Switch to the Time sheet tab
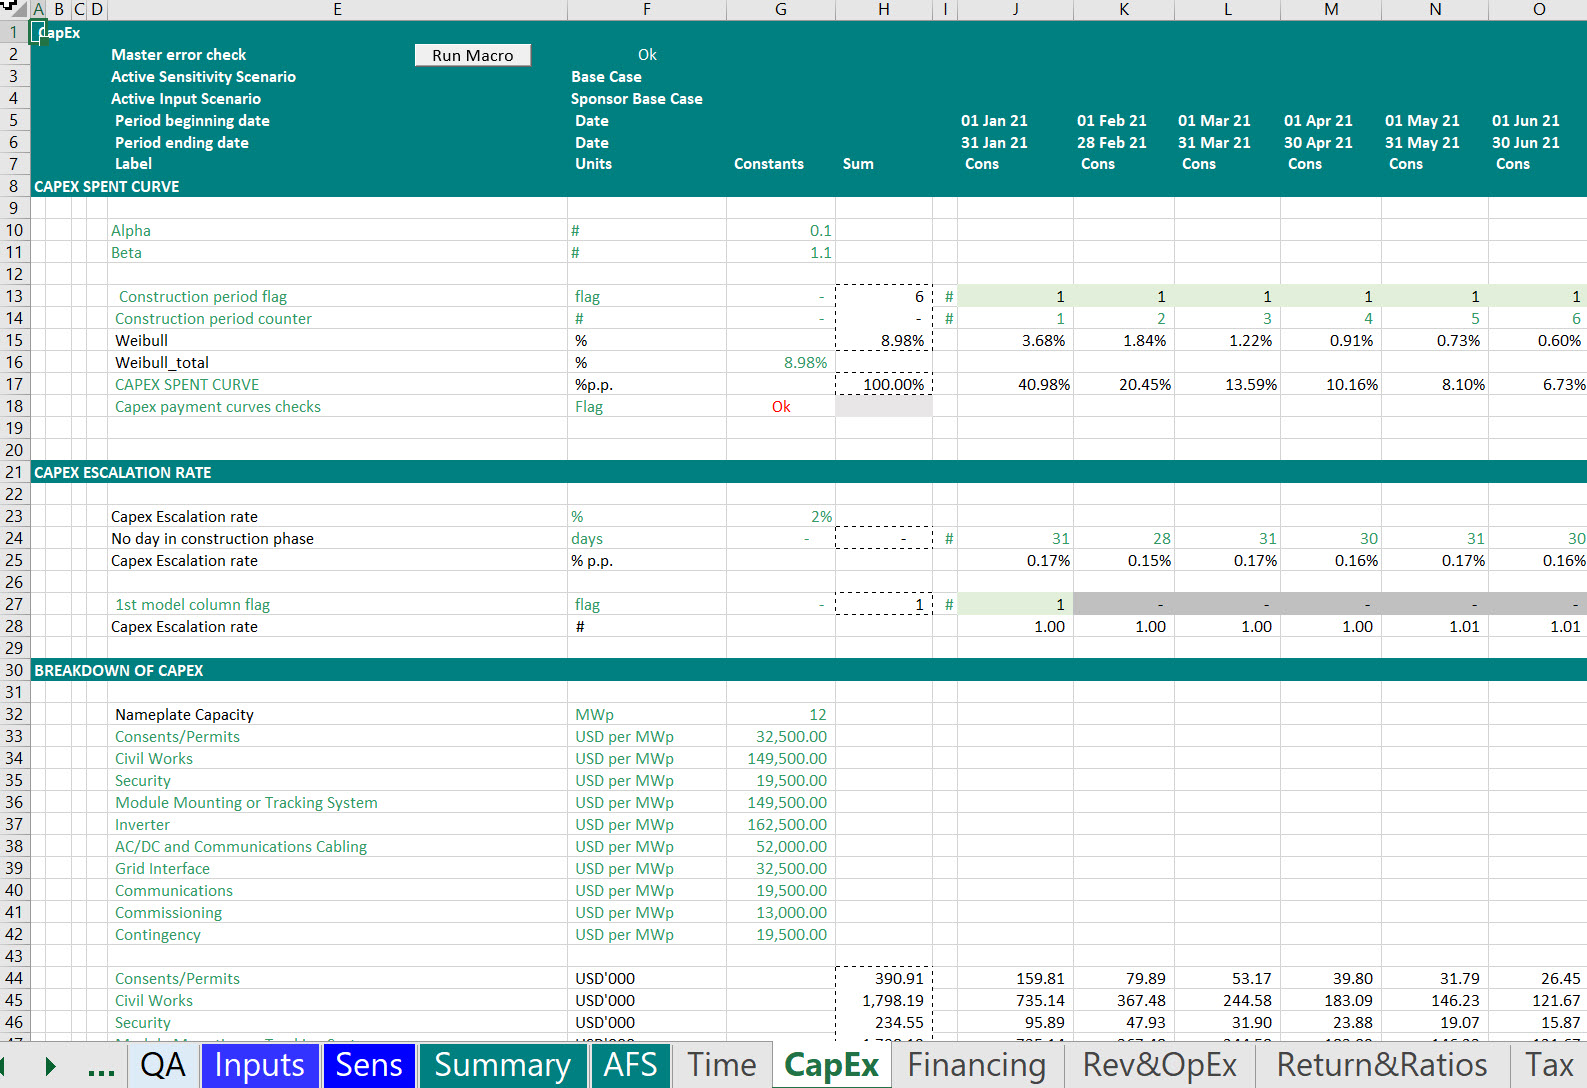 pyautogui.click(x=721, y=1065)
